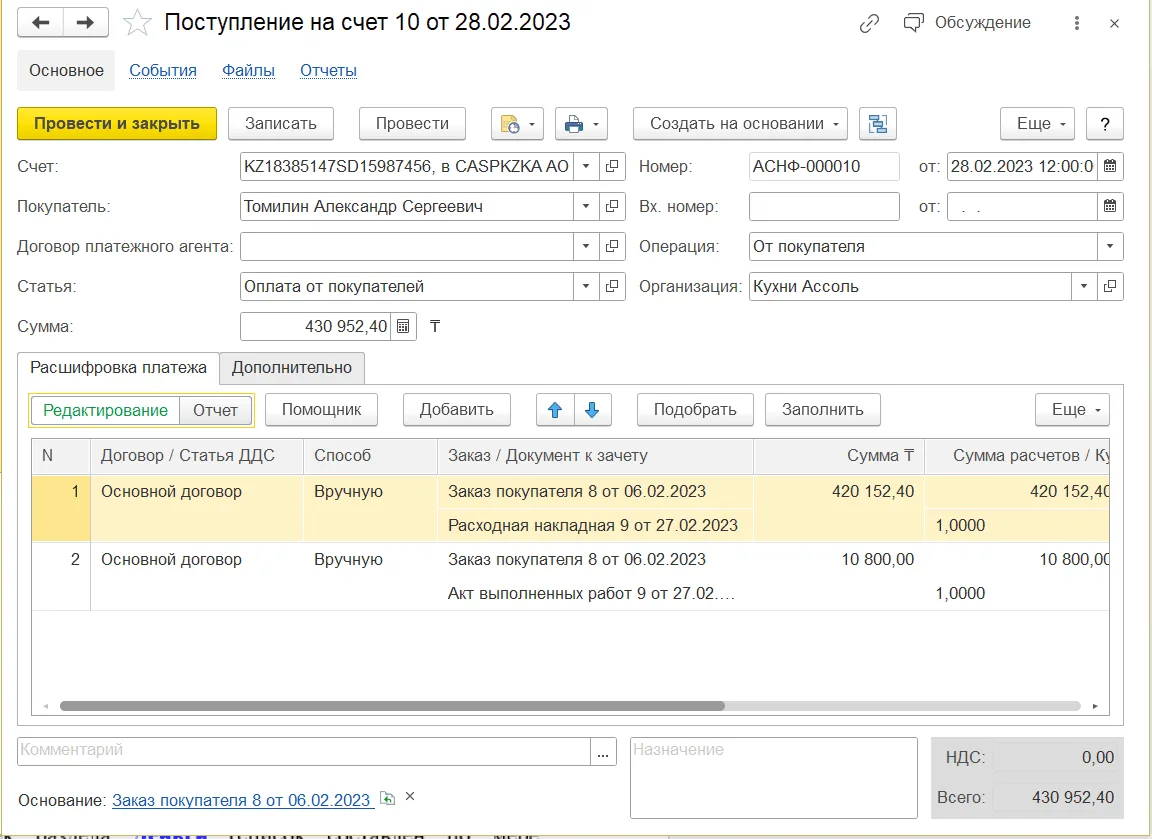1152x839 pixels.
Task: Add document to favorites with star icon
Action: 137,23
